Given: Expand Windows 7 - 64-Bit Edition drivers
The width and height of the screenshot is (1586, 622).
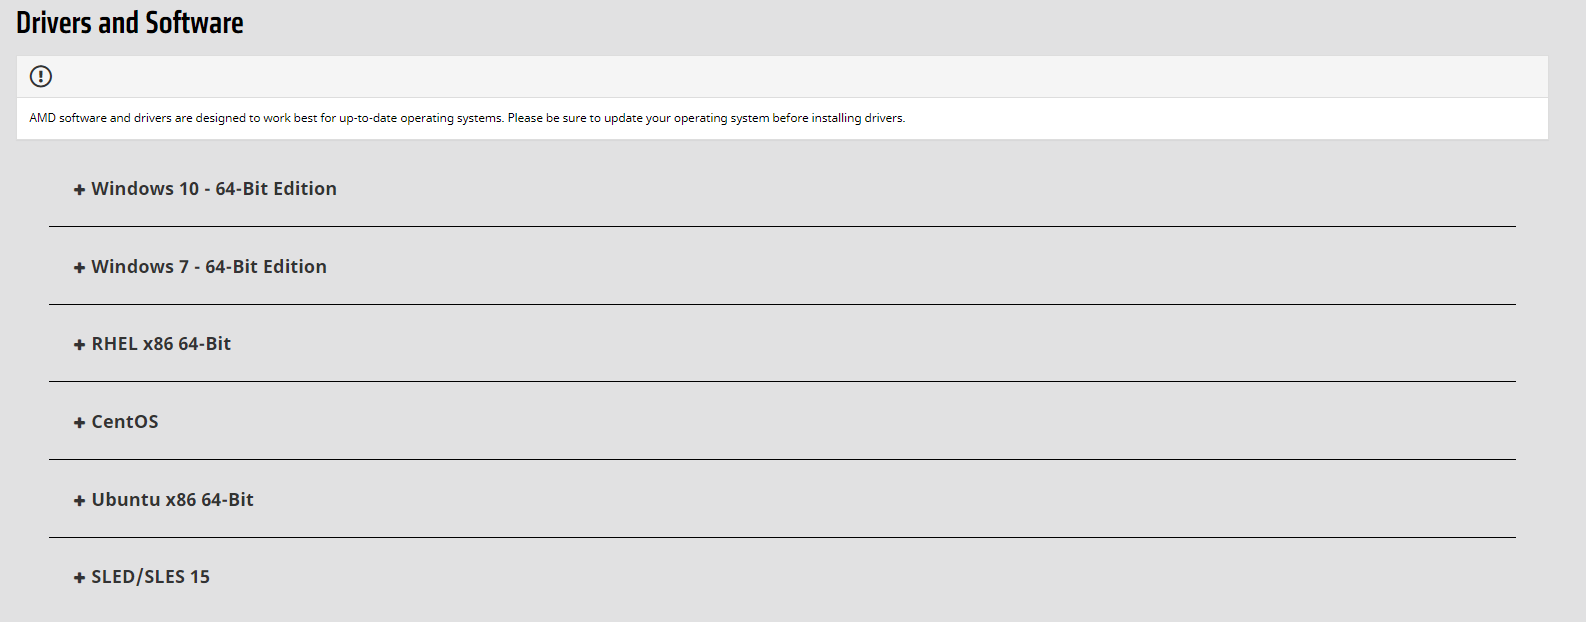Looking at the screenshot, I should point(209,267).
